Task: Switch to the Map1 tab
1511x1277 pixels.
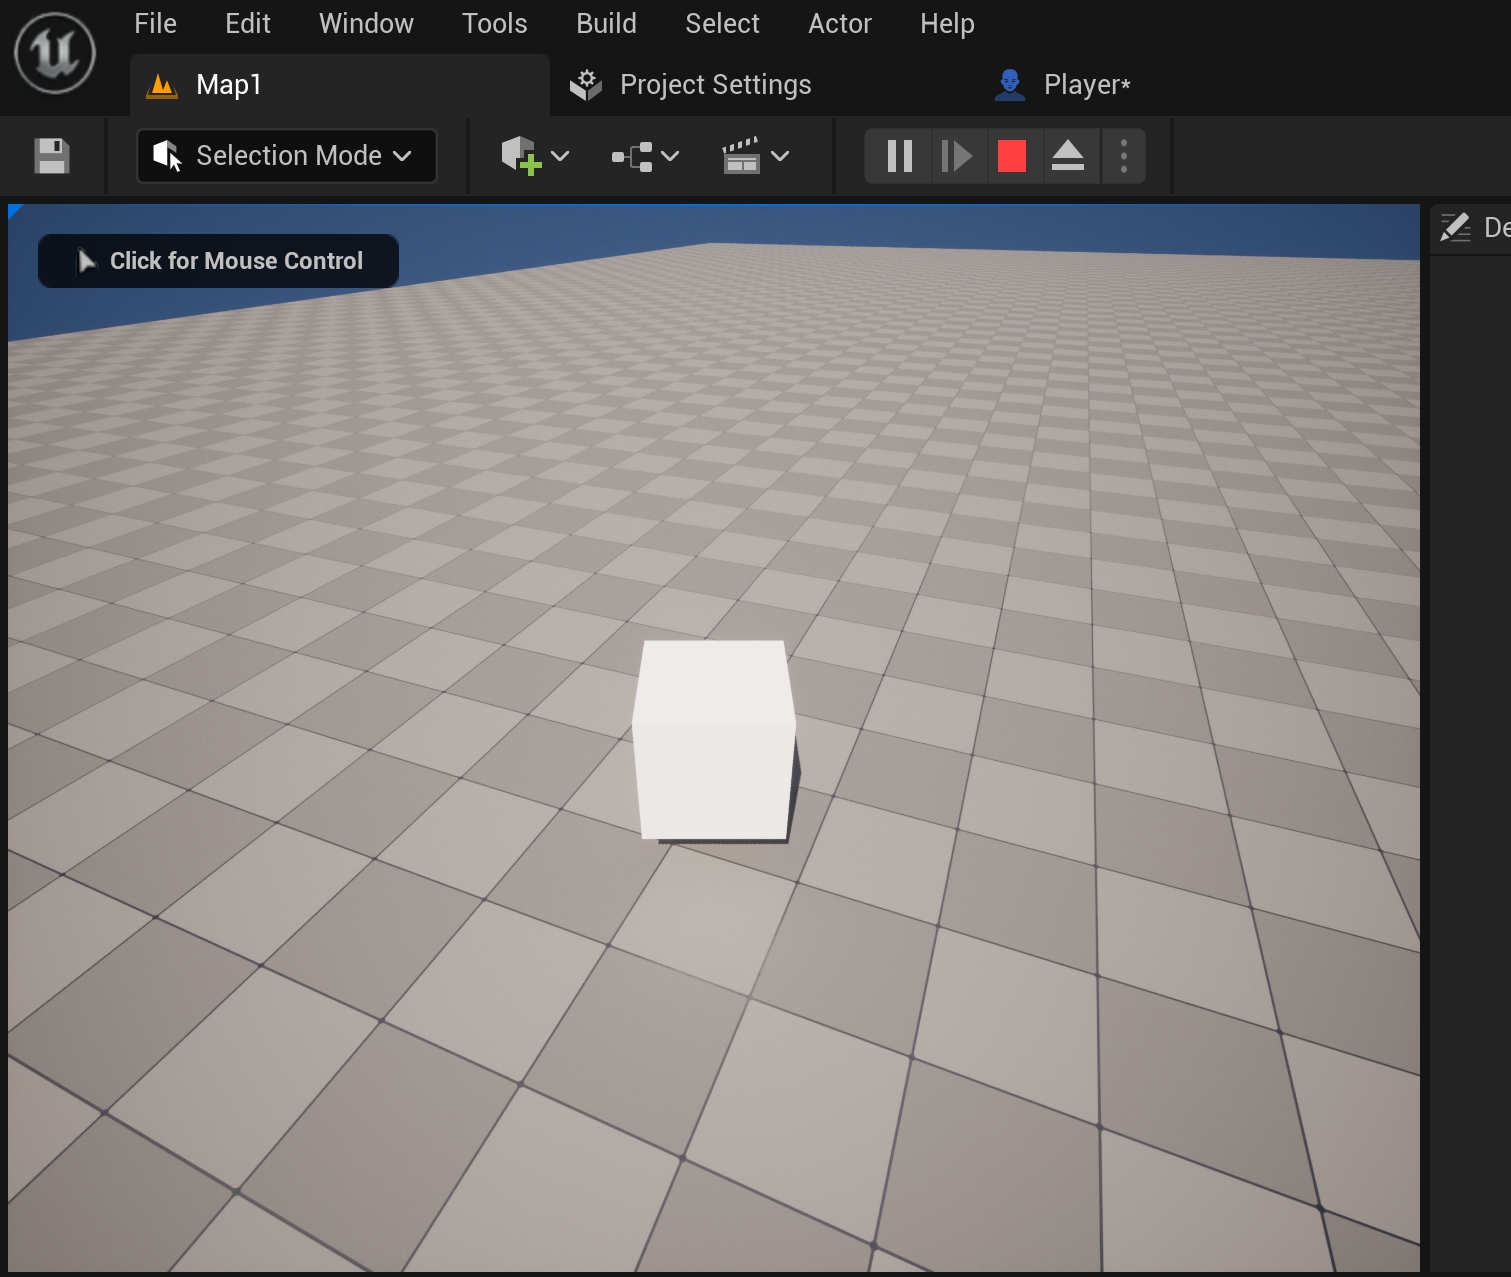Action: click(340, 85)
